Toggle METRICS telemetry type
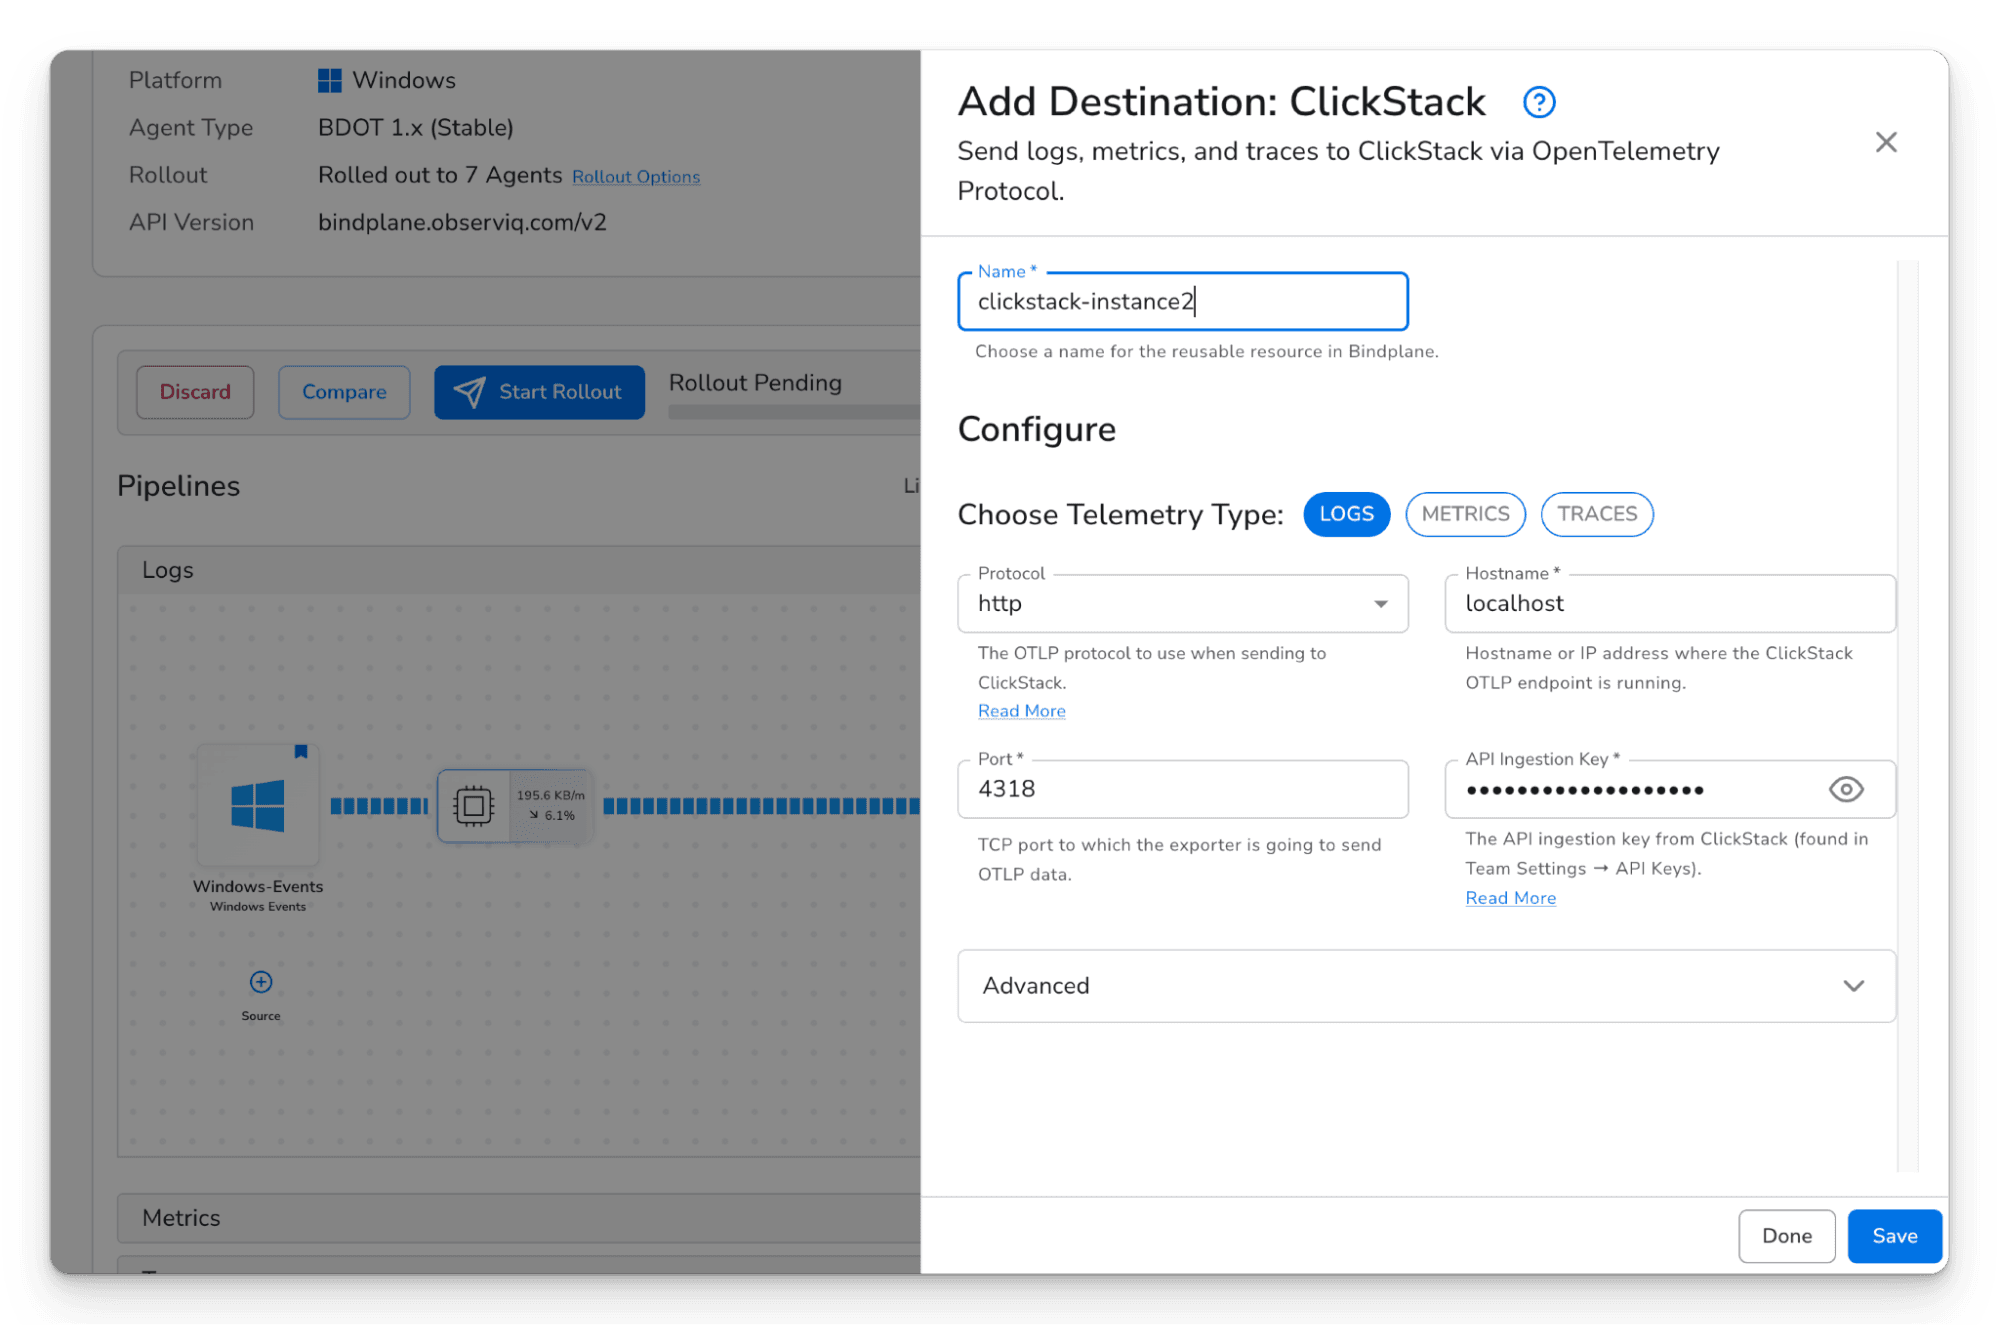The width and height of the screenshot is (1999, 1325). [1465, 514]
